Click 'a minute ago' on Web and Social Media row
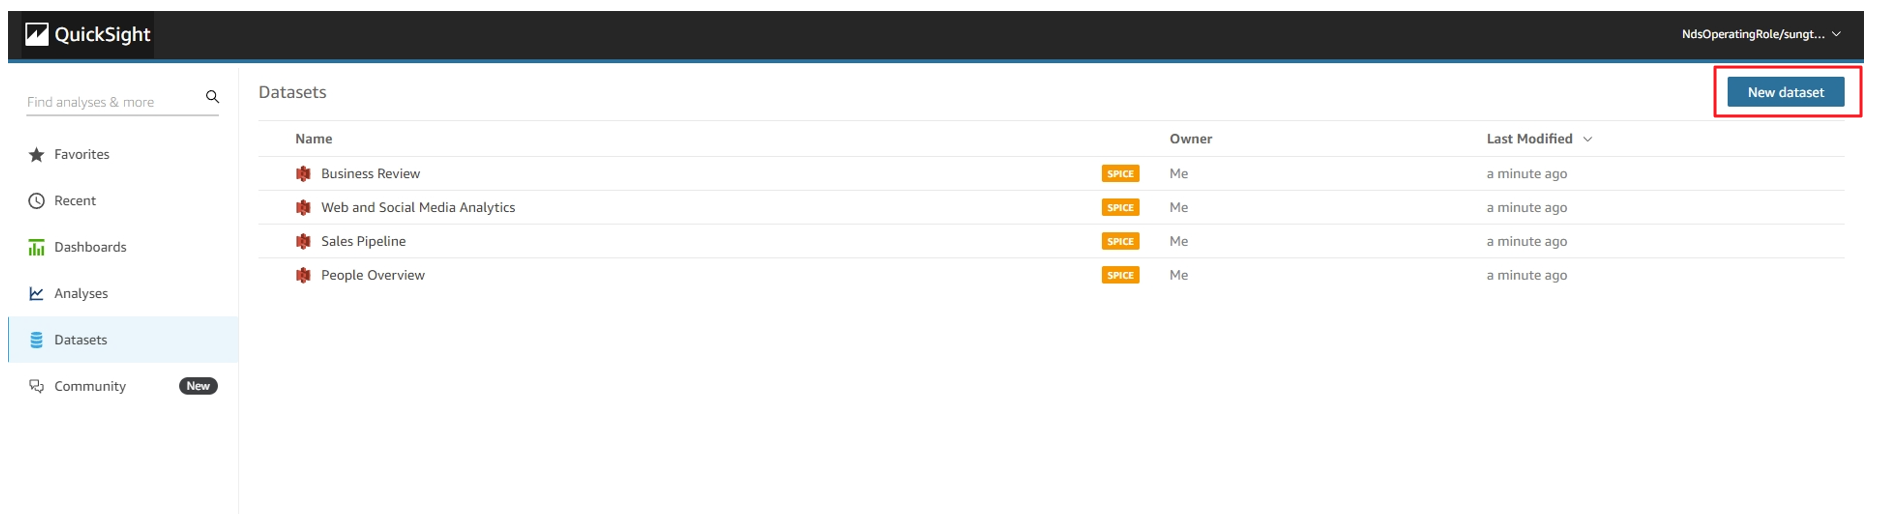 click(x=1526, y=208)
